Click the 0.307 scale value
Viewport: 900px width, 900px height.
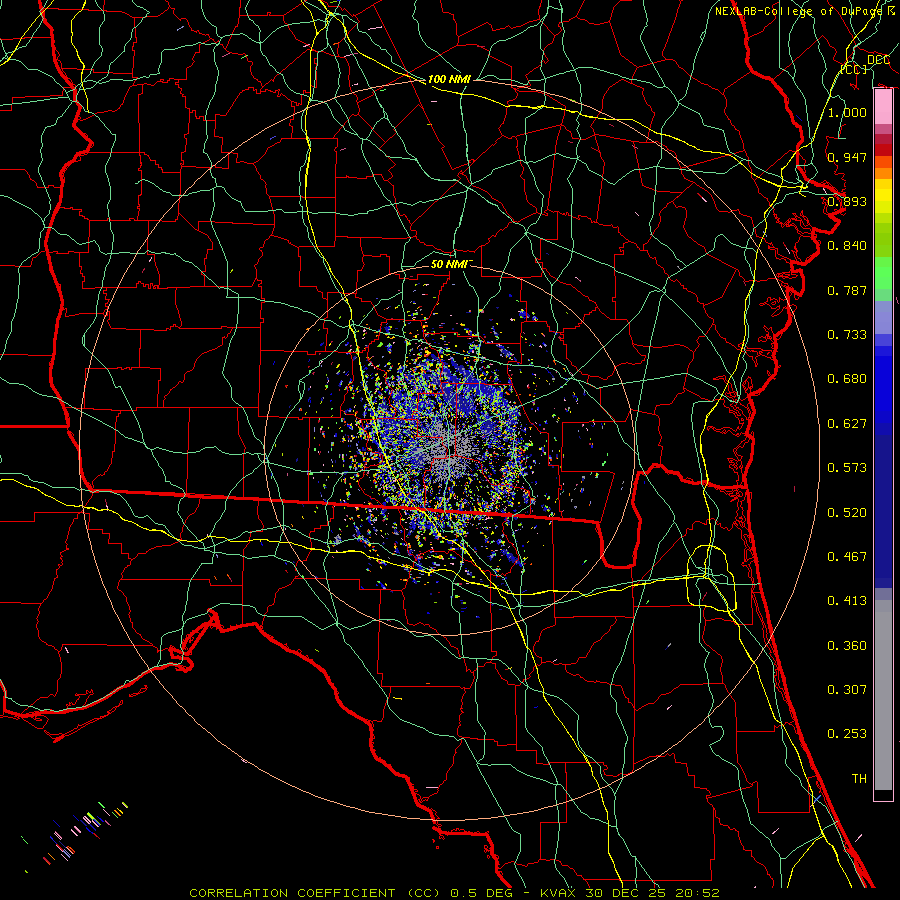(x=847, y=689)
